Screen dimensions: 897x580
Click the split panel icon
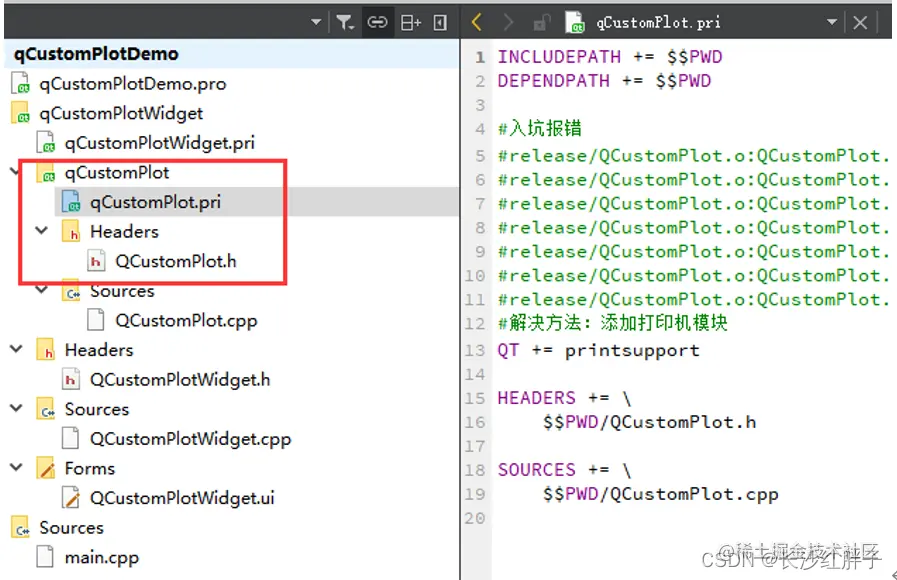coord(411,22)
